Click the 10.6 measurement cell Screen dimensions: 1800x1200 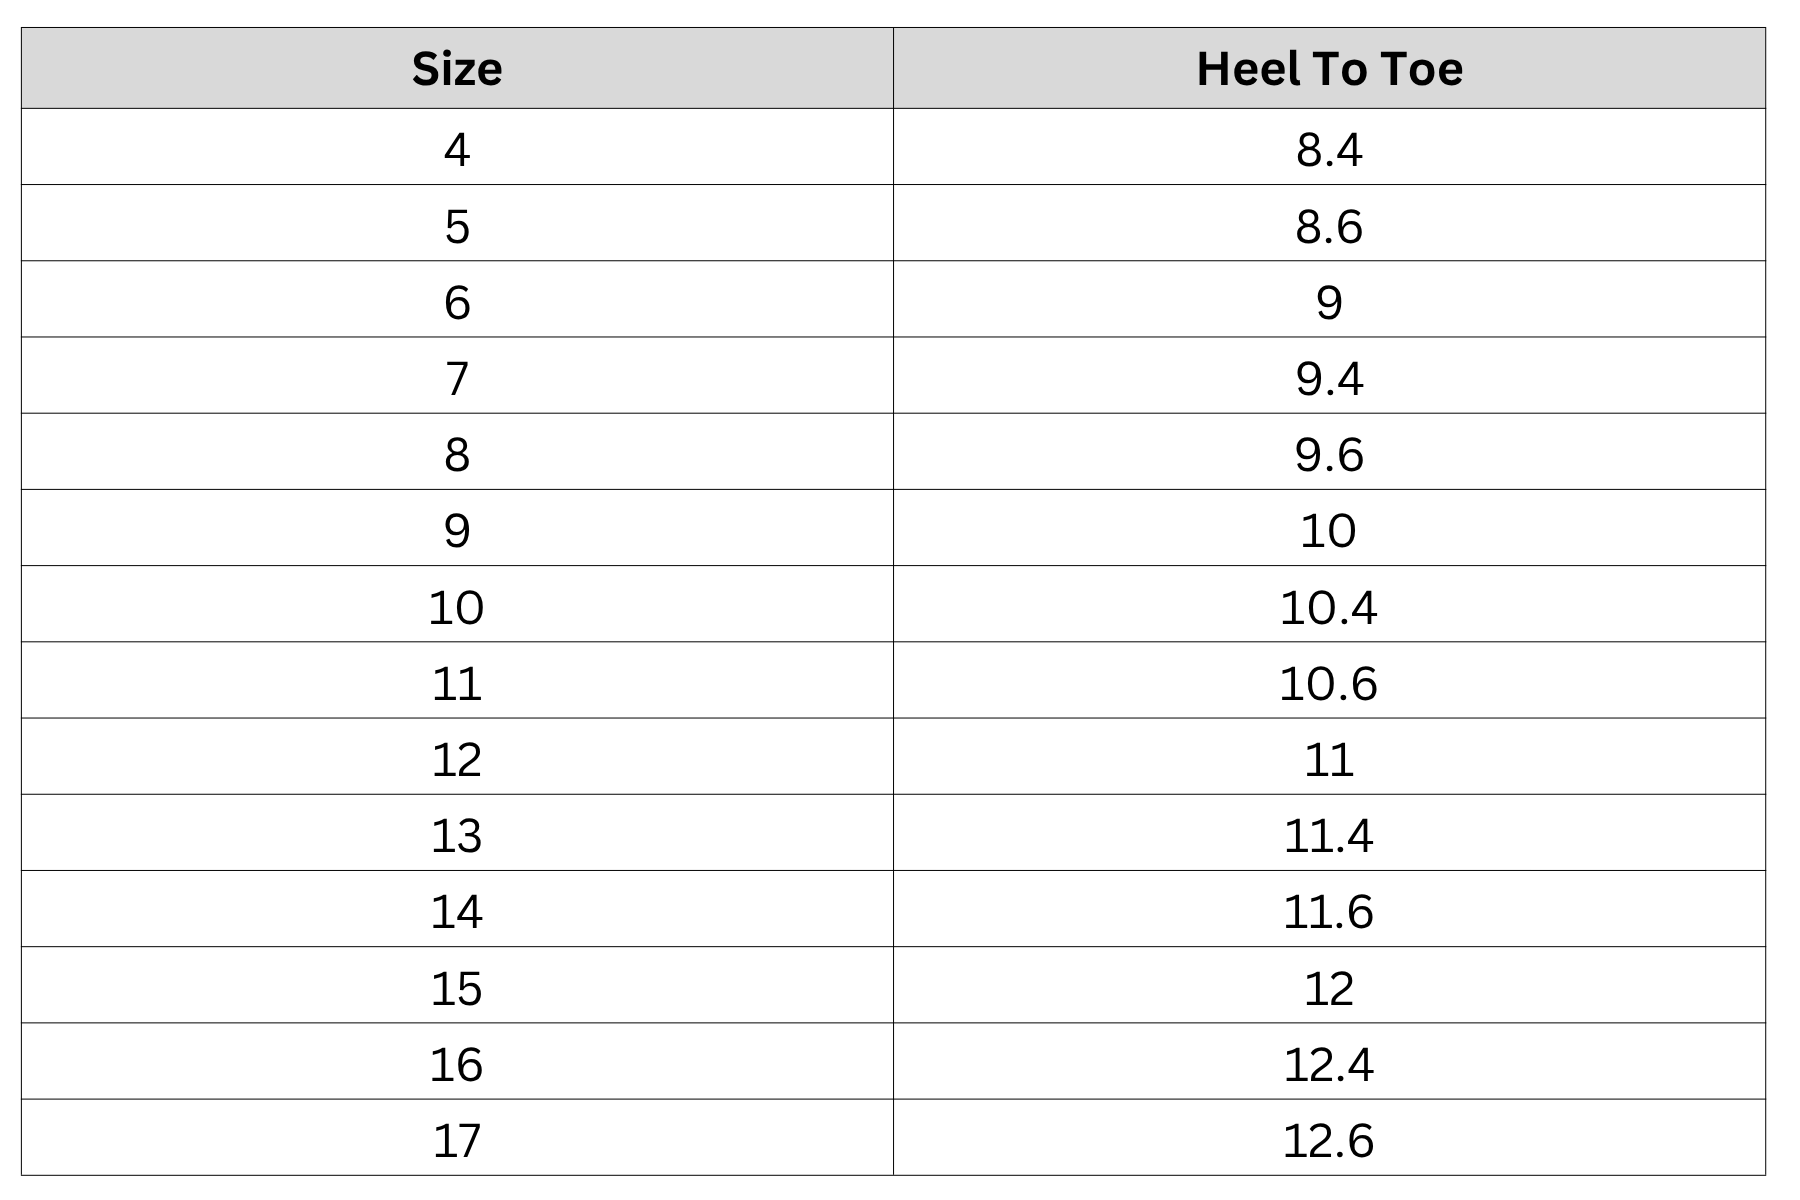1329,680
